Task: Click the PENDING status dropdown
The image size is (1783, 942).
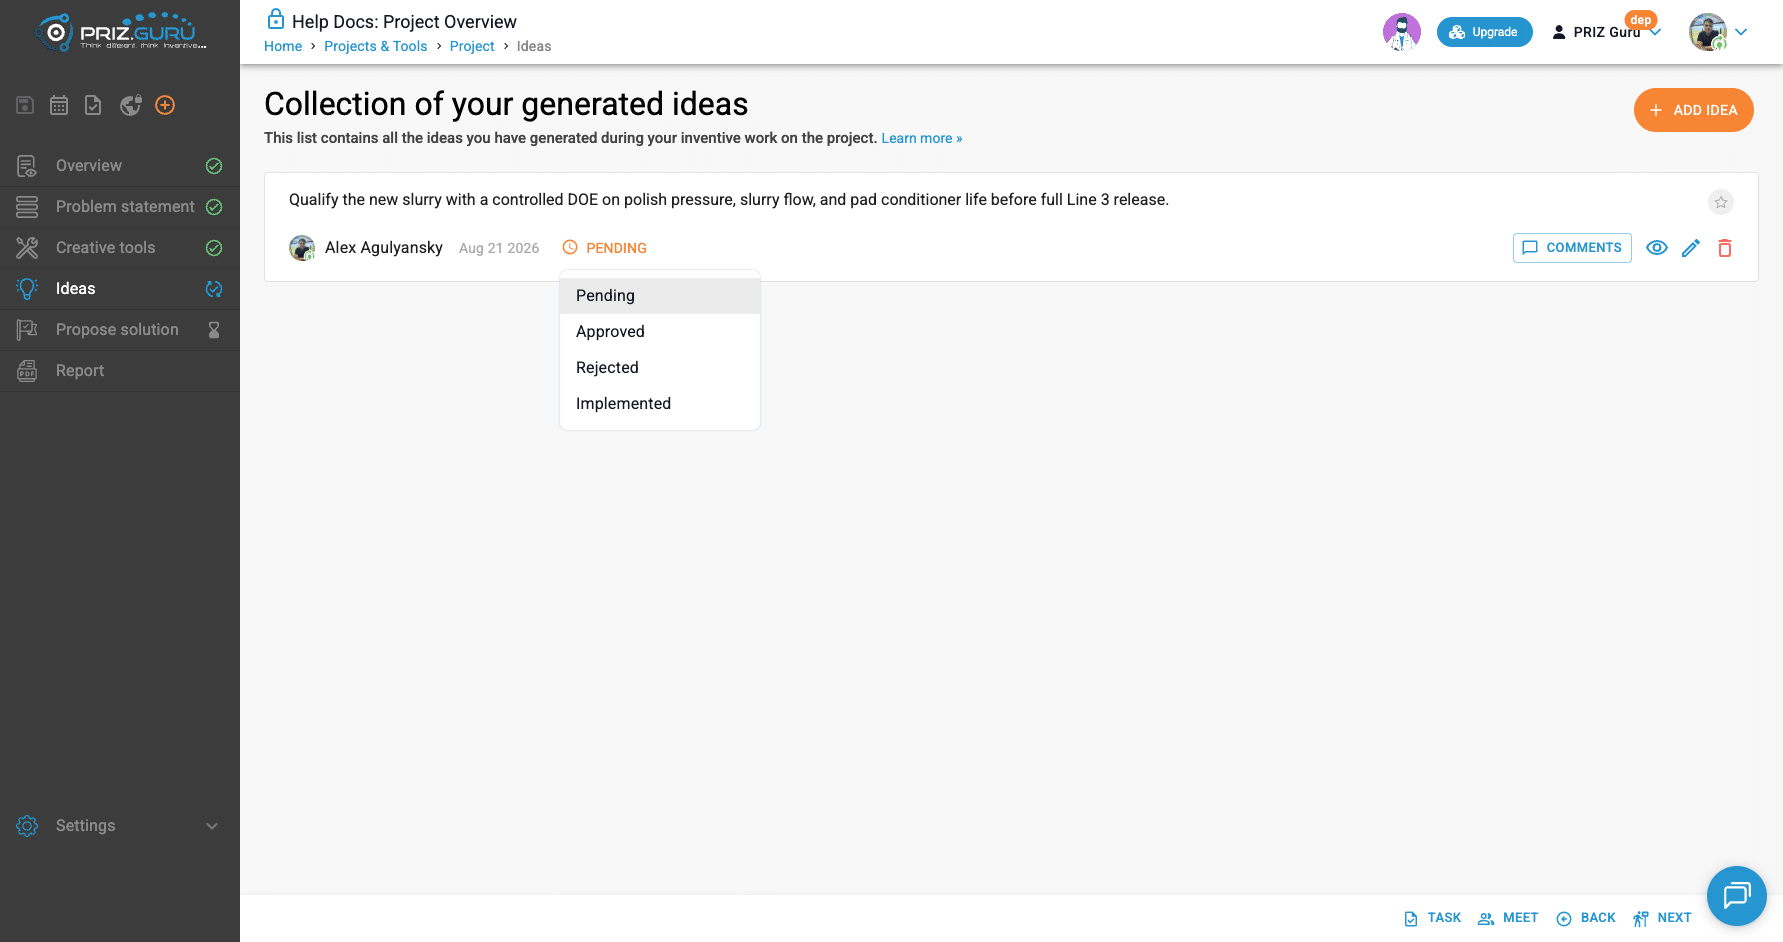Action: 605,248
